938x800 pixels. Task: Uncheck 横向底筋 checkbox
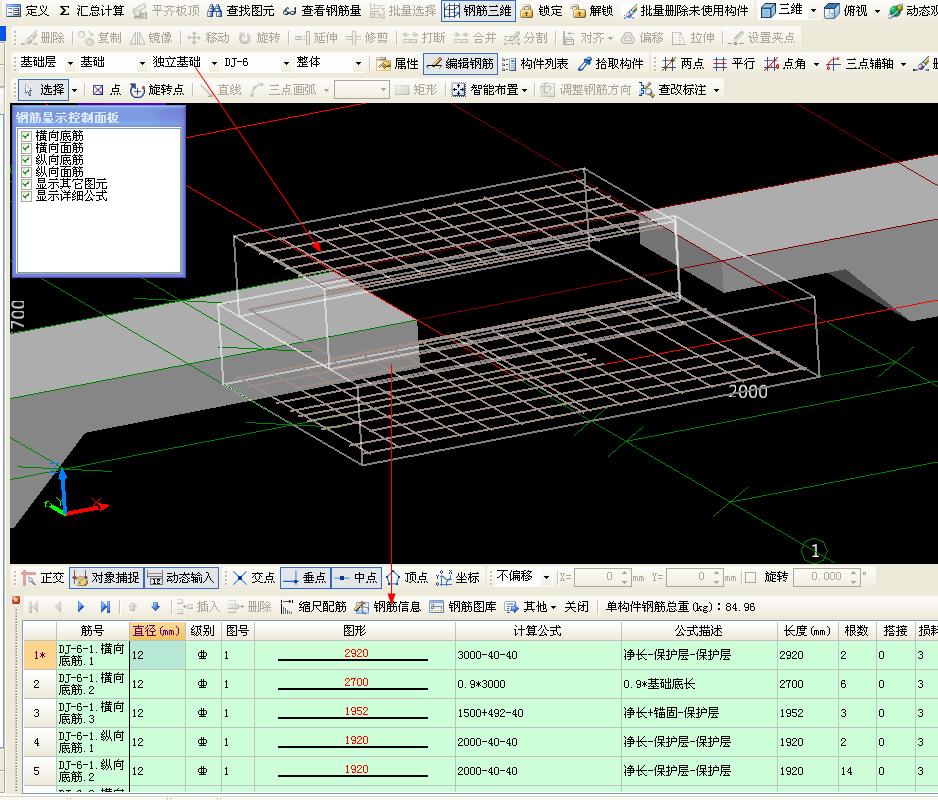(x=26, y=136)
